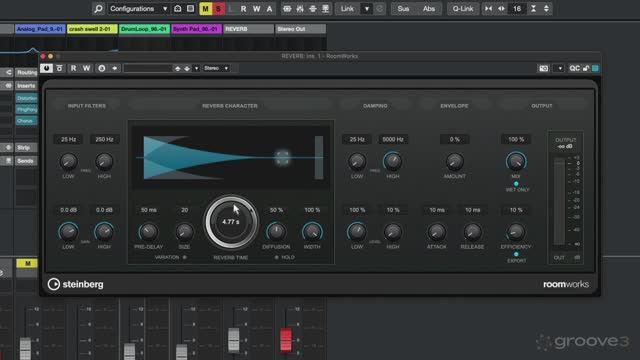Open the dropdown next to camera icon
Screen dimensions: 640x360
[x=560, y=68]
